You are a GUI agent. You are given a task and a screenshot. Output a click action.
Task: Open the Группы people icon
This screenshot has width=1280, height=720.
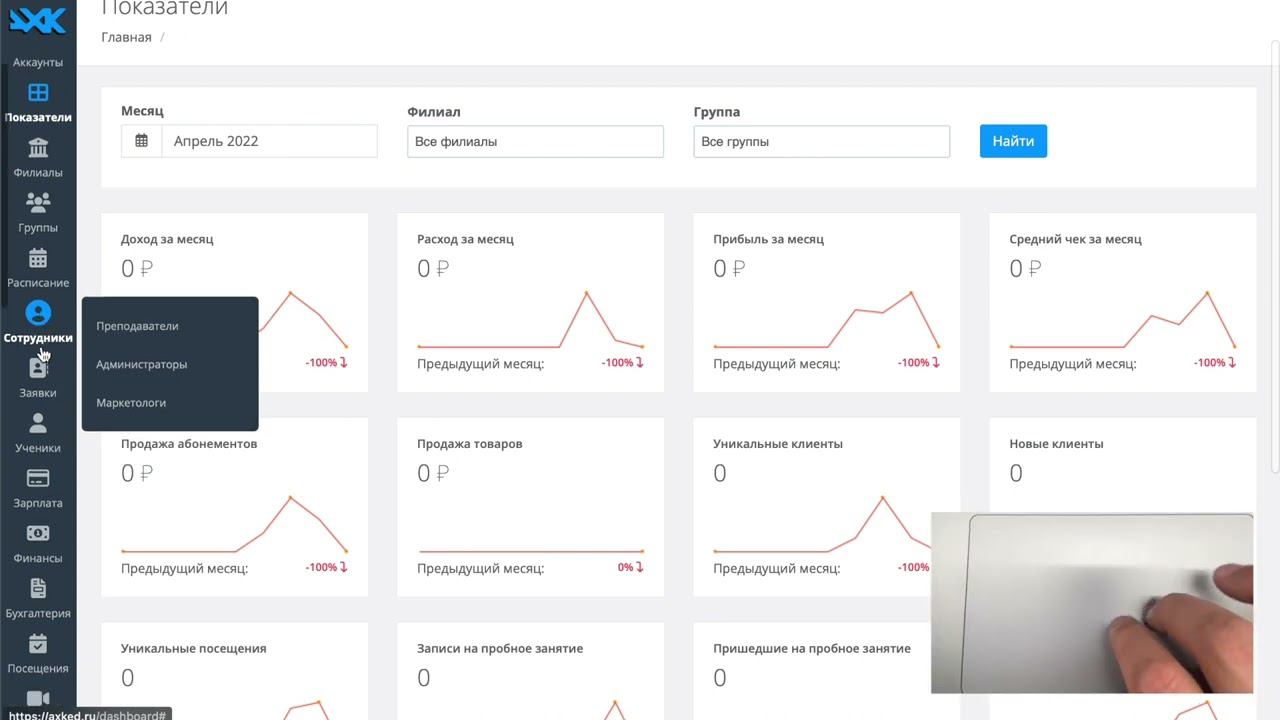38,203
